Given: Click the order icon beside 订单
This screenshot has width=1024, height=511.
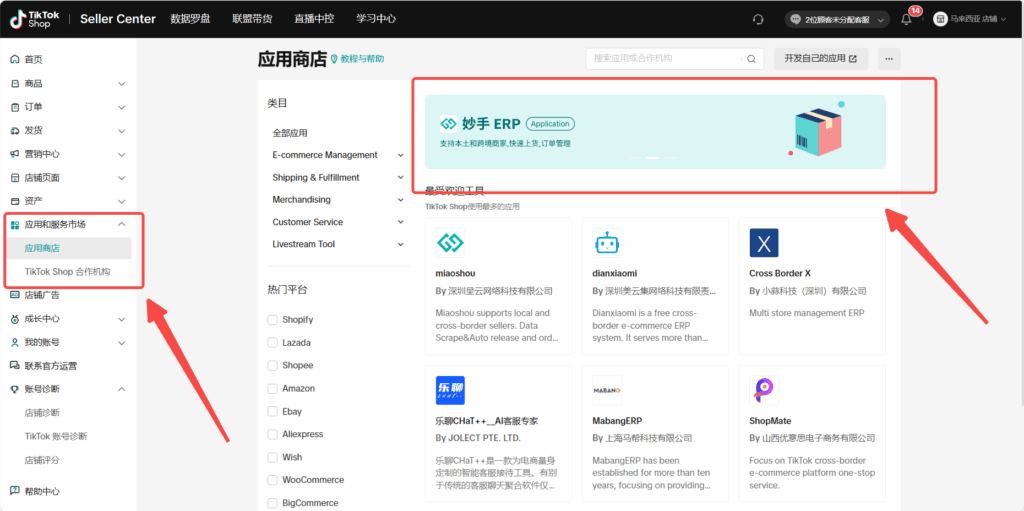Looking at the screenshot, I should pyautogui.click(x=15, y=107).
